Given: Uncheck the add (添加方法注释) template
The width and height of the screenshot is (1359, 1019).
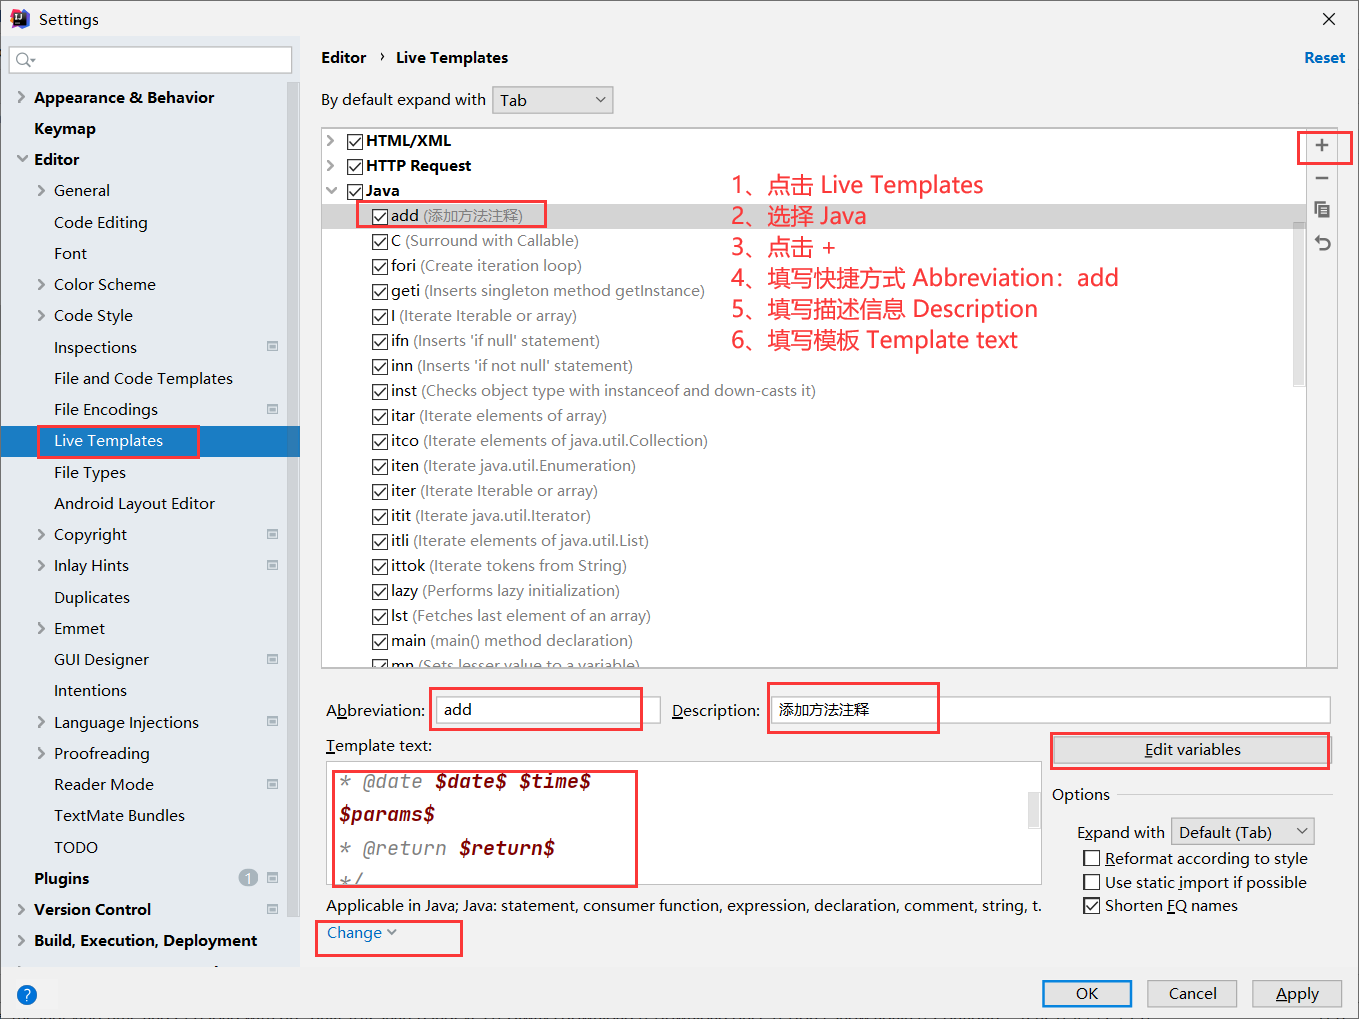Looking at the screenshot, I should (378, 215).
